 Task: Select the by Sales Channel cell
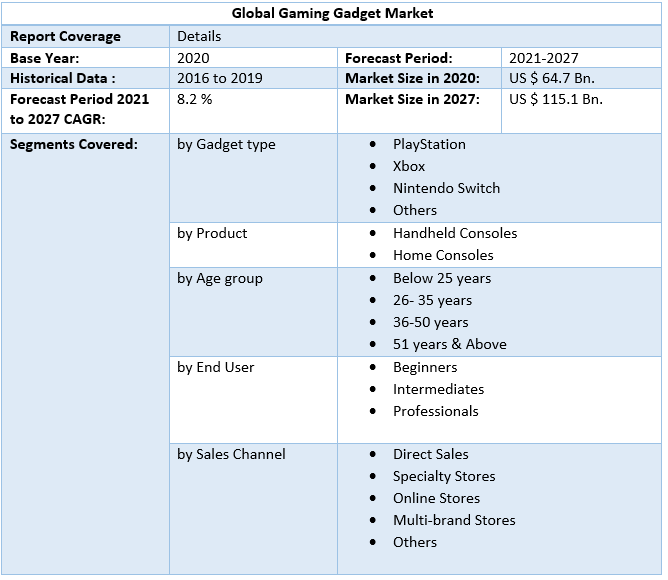(231, 454)
